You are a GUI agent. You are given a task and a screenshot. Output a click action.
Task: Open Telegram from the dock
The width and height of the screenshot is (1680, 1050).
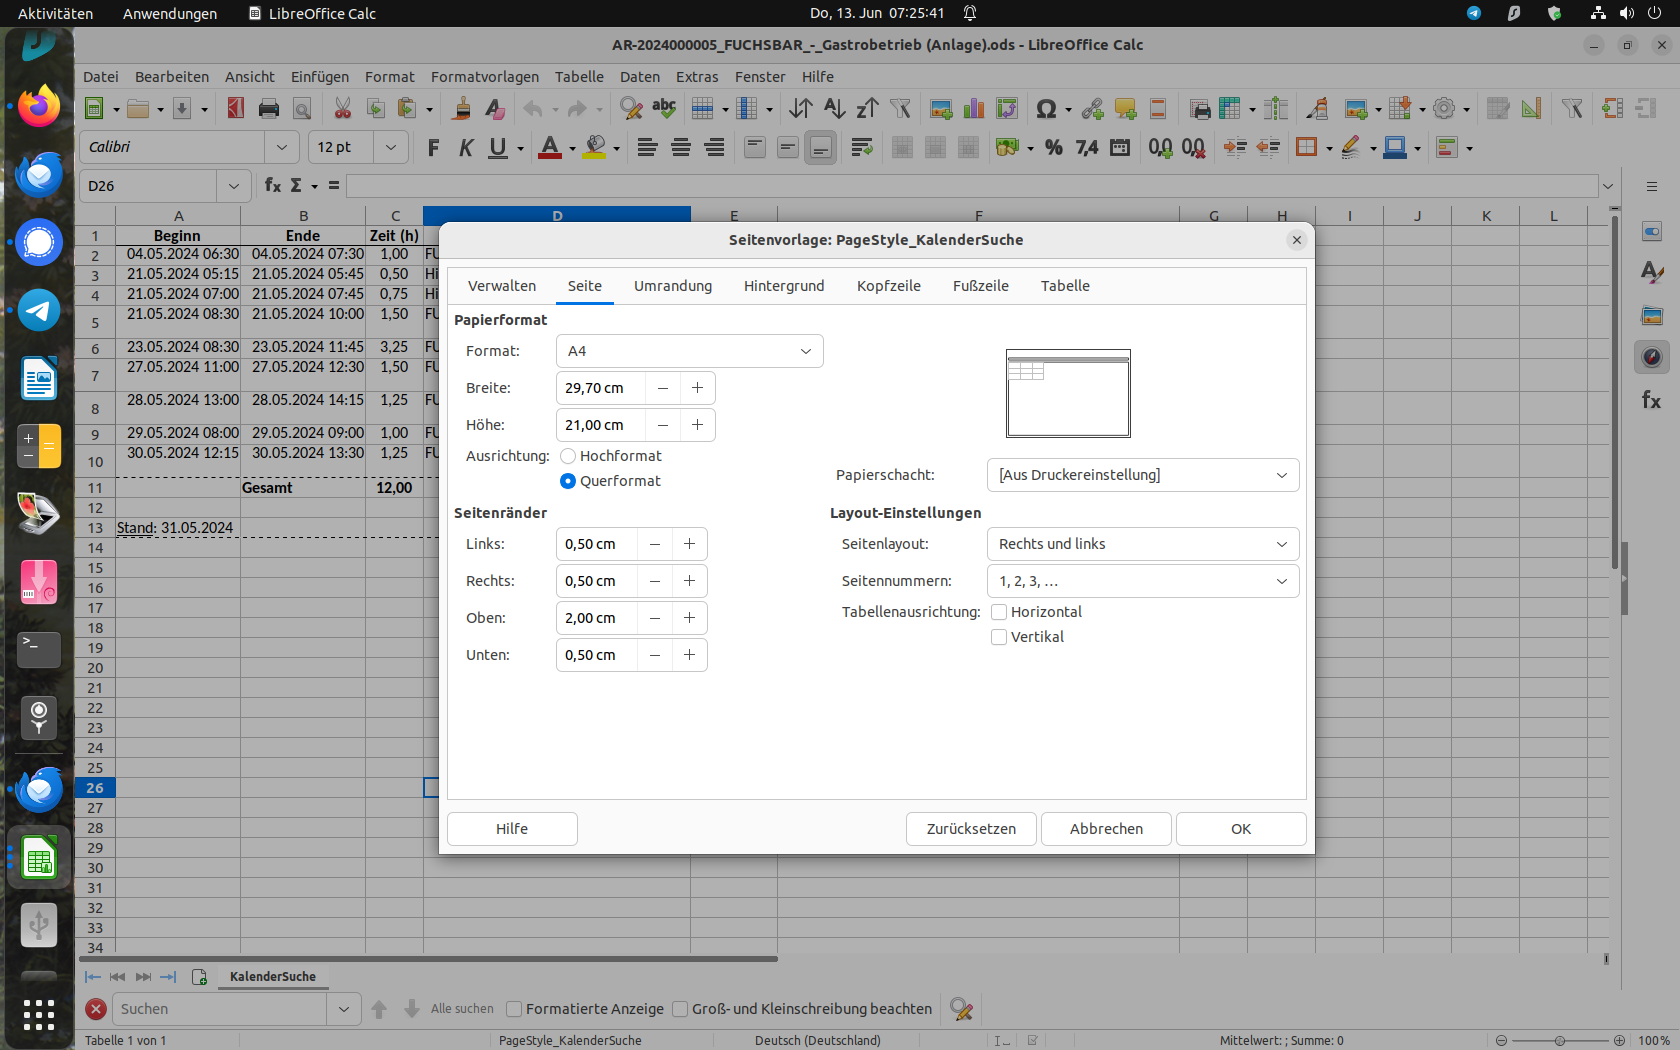(39, 311)
